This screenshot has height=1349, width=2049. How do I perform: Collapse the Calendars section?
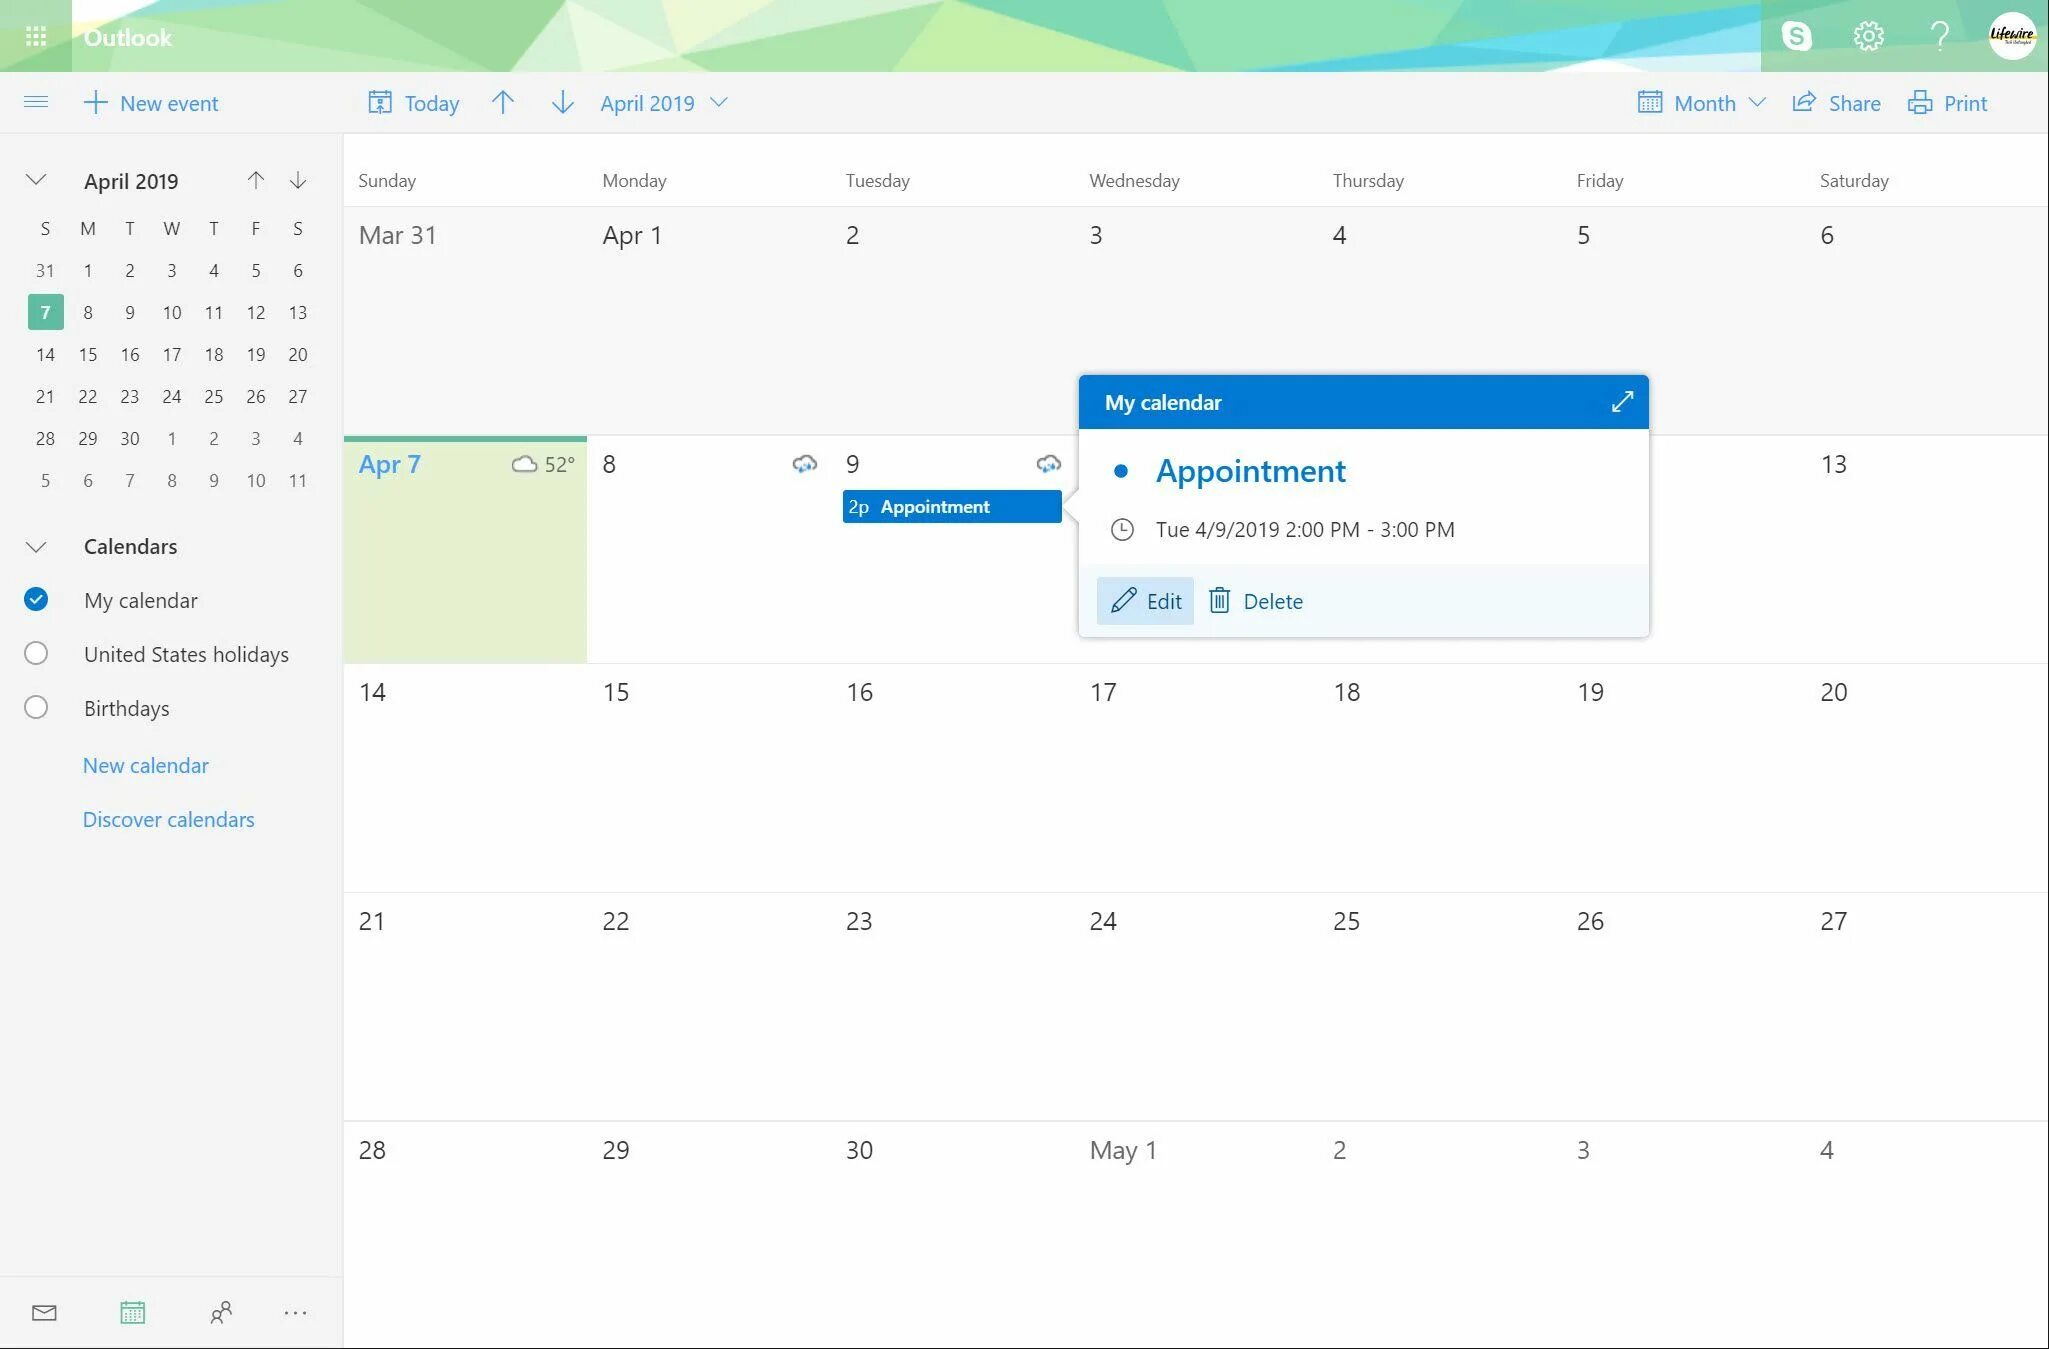36,547
